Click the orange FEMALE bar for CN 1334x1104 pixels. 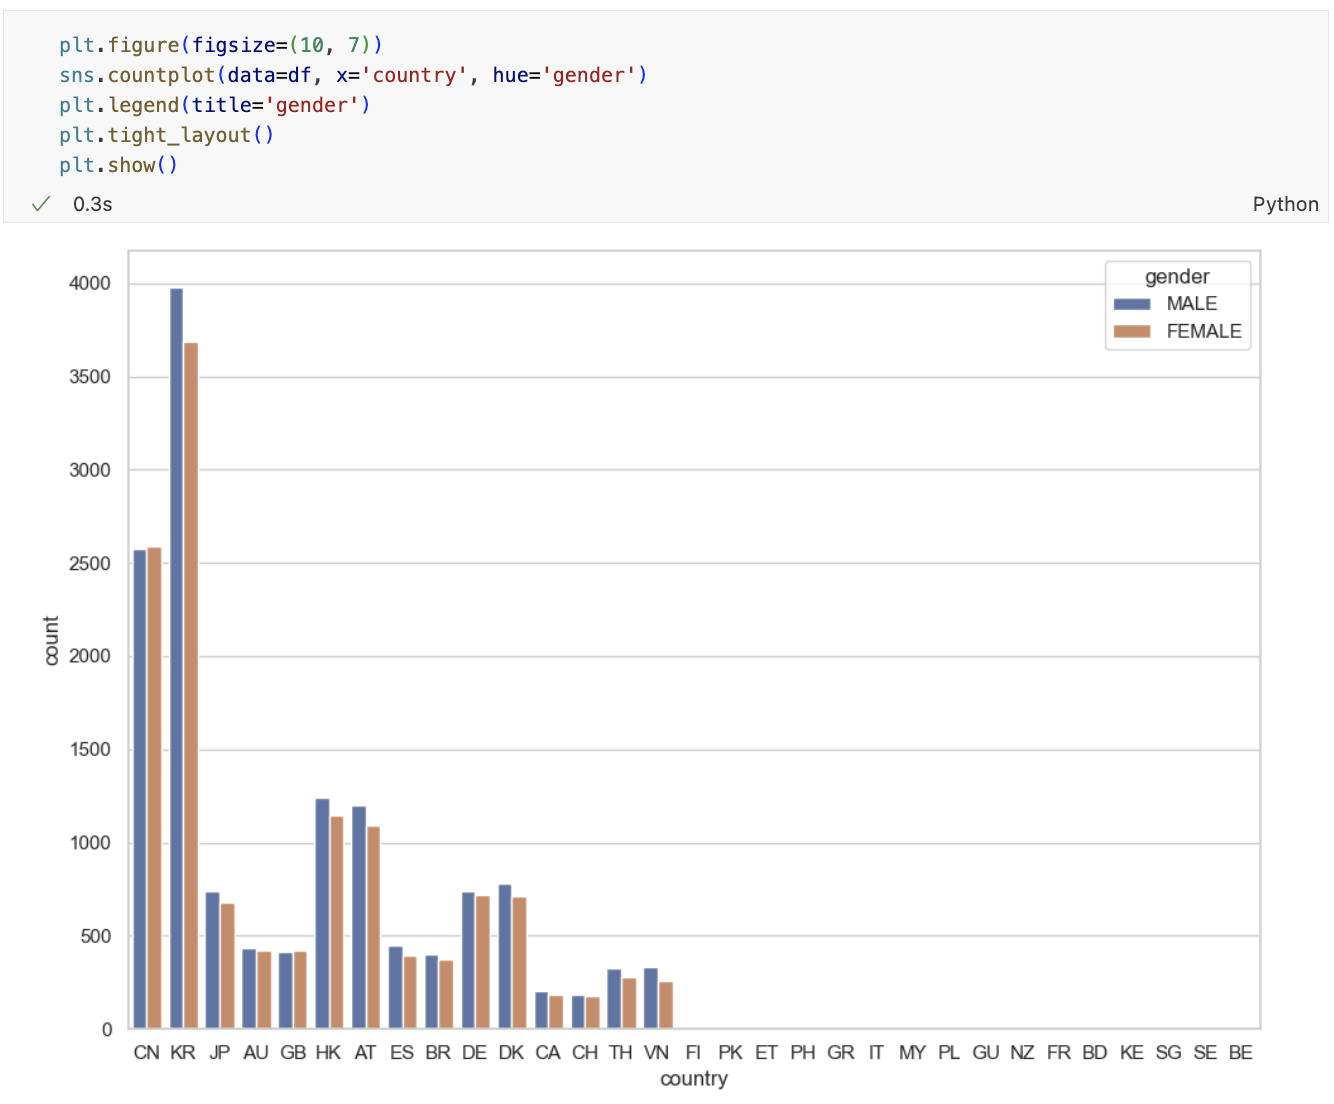(x=154, y=788)
